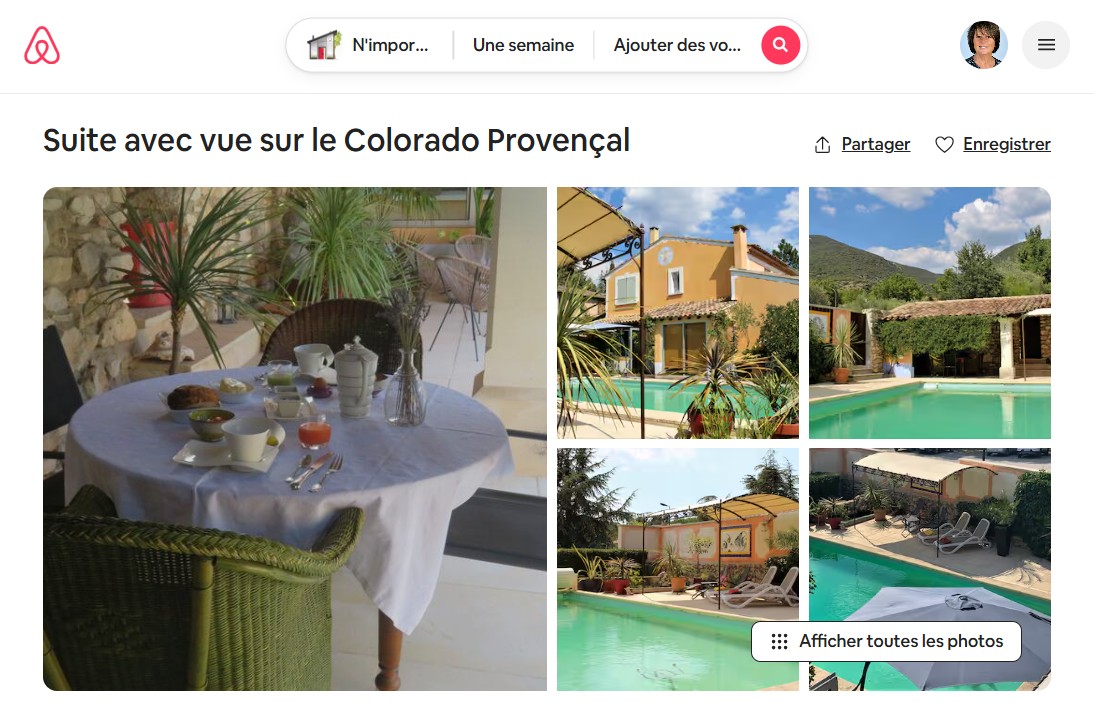Click the share upload icon
Viewport: 1093px width, 703px height.
tap(823, 144)
